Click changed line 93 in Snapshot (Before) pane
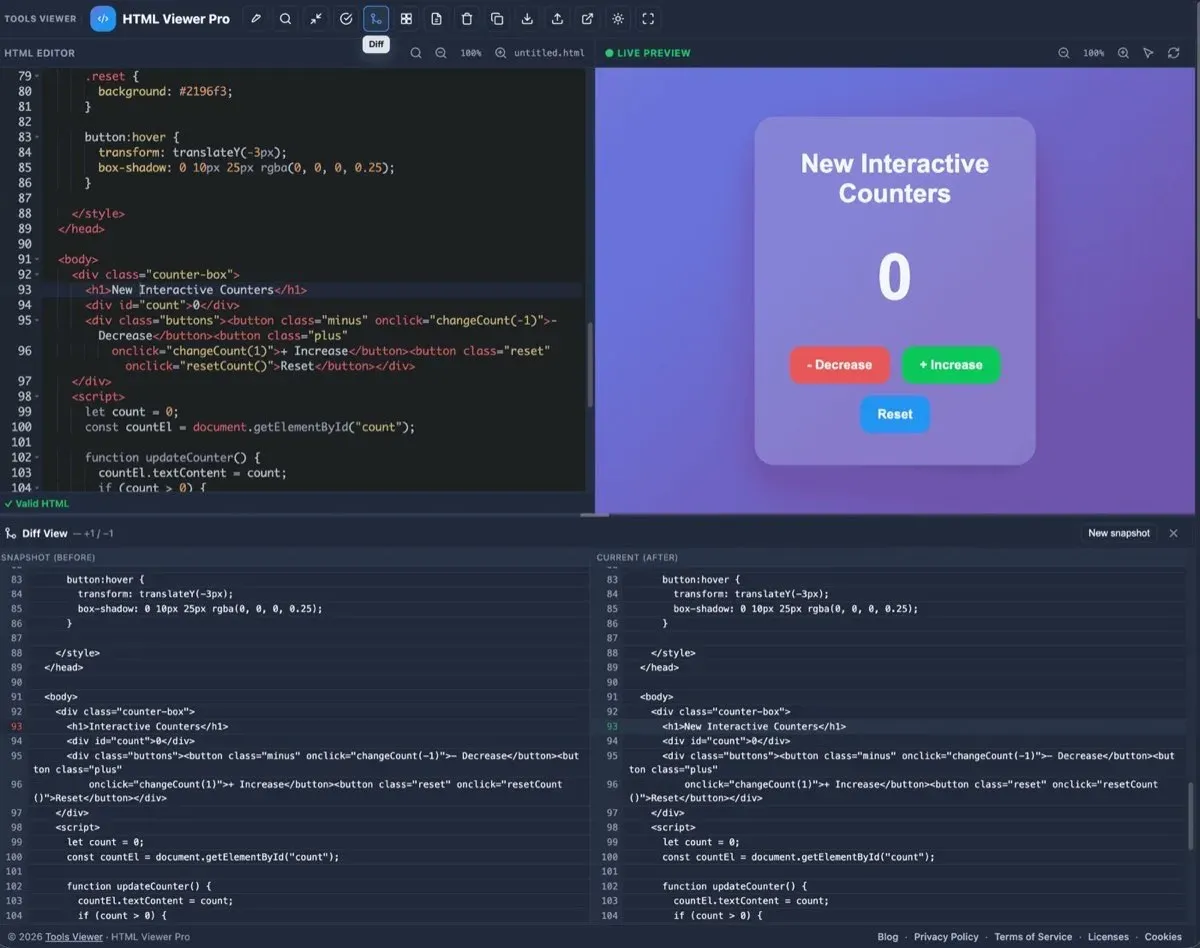 [x=296, y=726]
